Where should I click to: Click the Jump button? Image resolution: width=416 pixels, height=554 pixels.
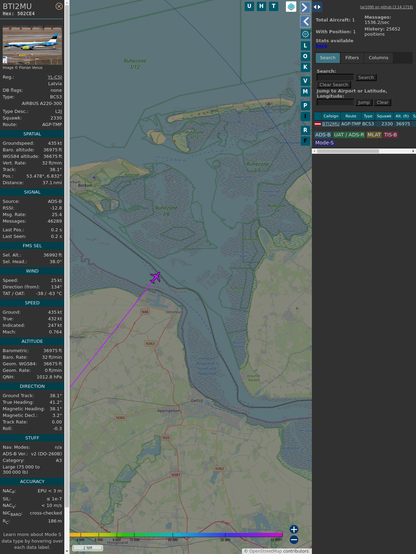363,102
